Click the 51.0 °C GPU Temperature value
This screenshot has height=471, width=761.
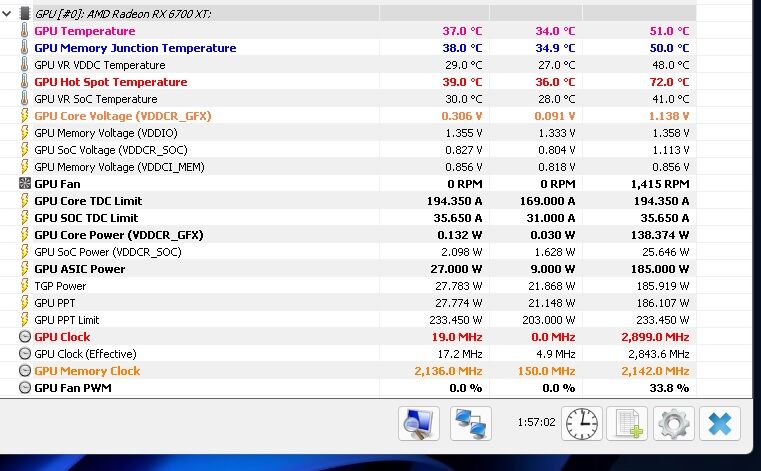click(669, 31)
